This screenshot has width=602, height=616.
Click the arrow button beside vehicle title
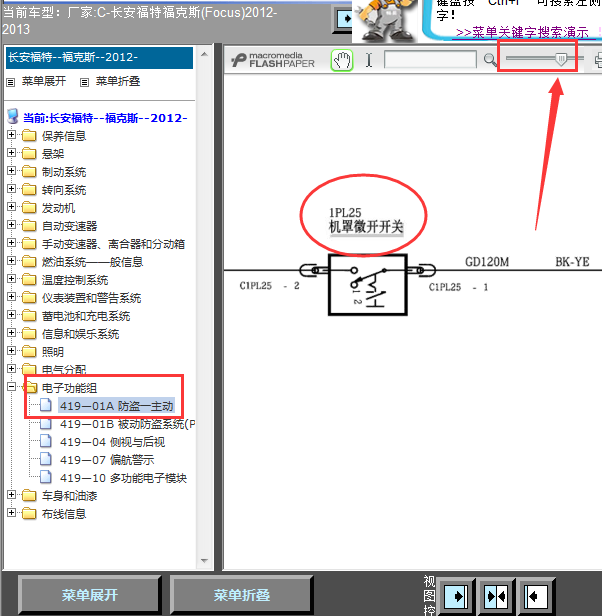tap(343, 20)
